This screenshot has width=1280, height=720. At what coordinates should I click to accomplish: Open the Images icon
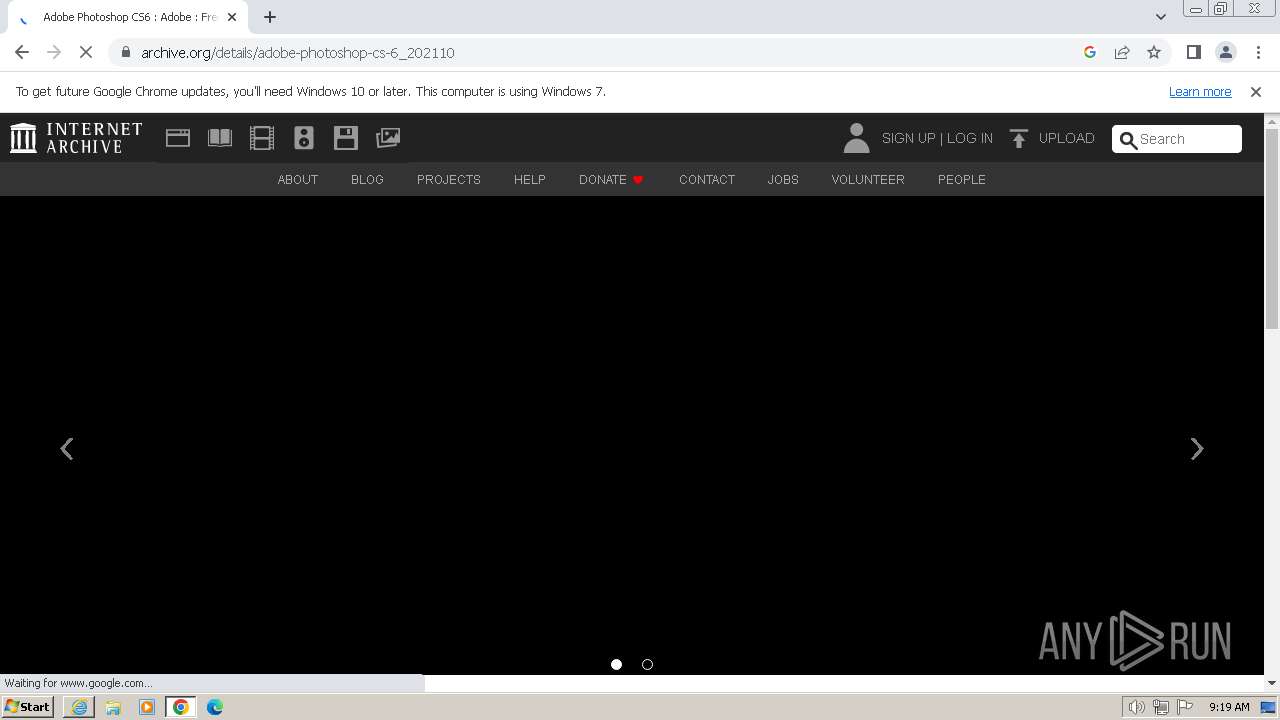pos(388,138)
